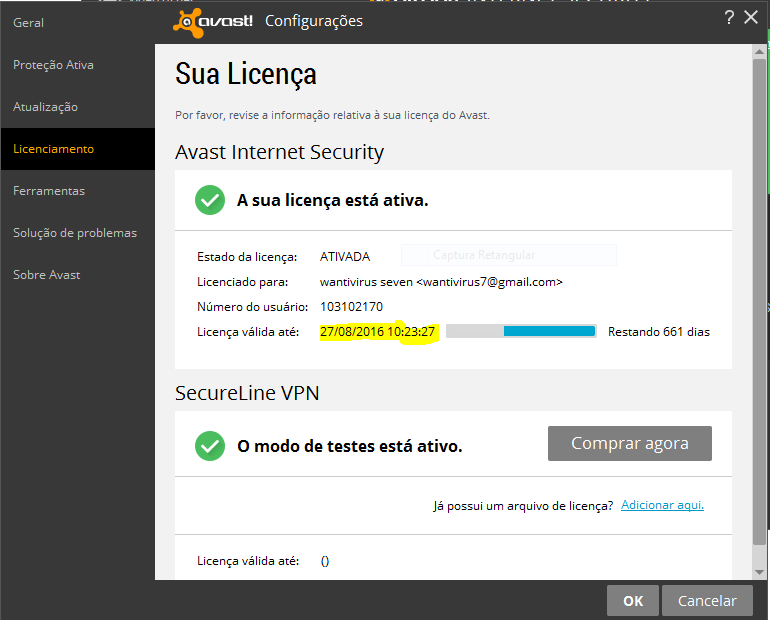Click Cancelar to discard changes

point(707,600)
